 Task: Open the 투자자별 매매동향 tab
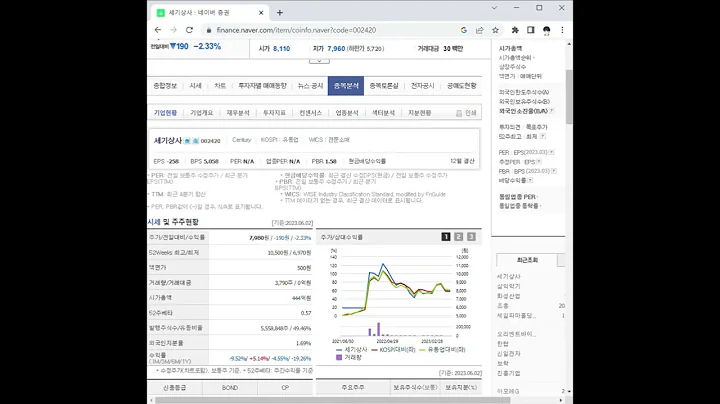pos(262,86)
